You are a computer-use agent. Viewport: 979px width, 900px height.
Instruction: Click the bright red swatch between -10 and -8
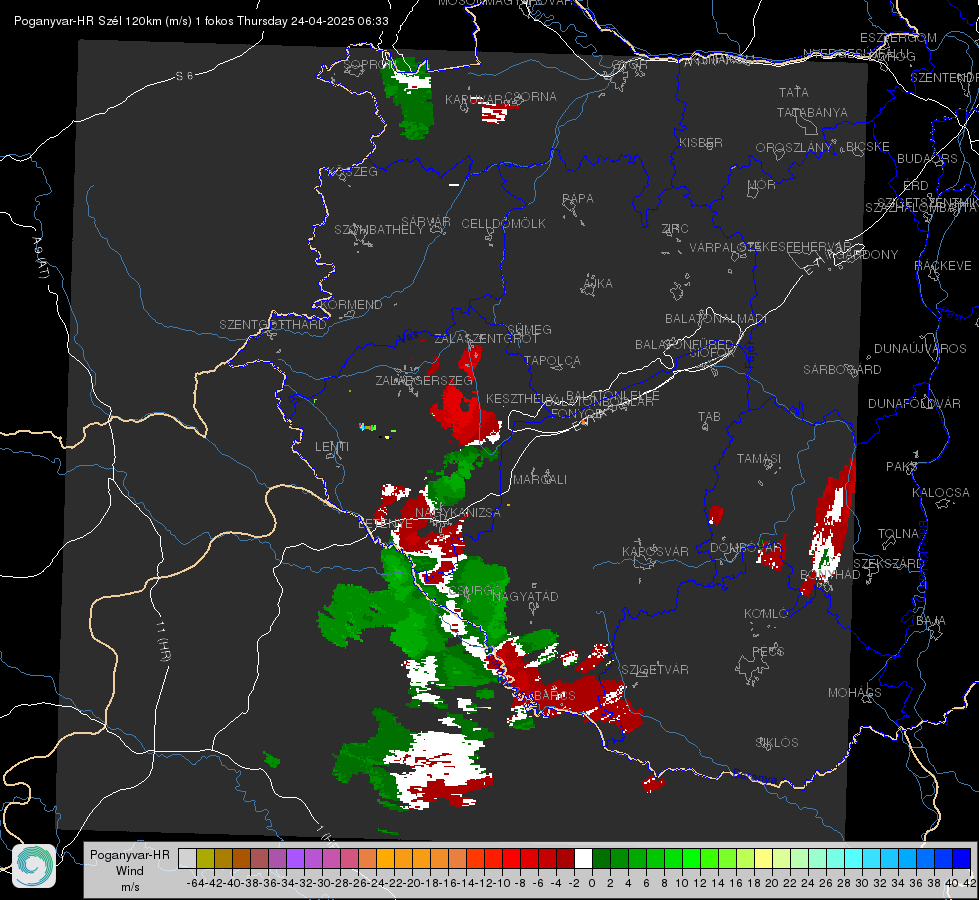[x=511, y=859]
